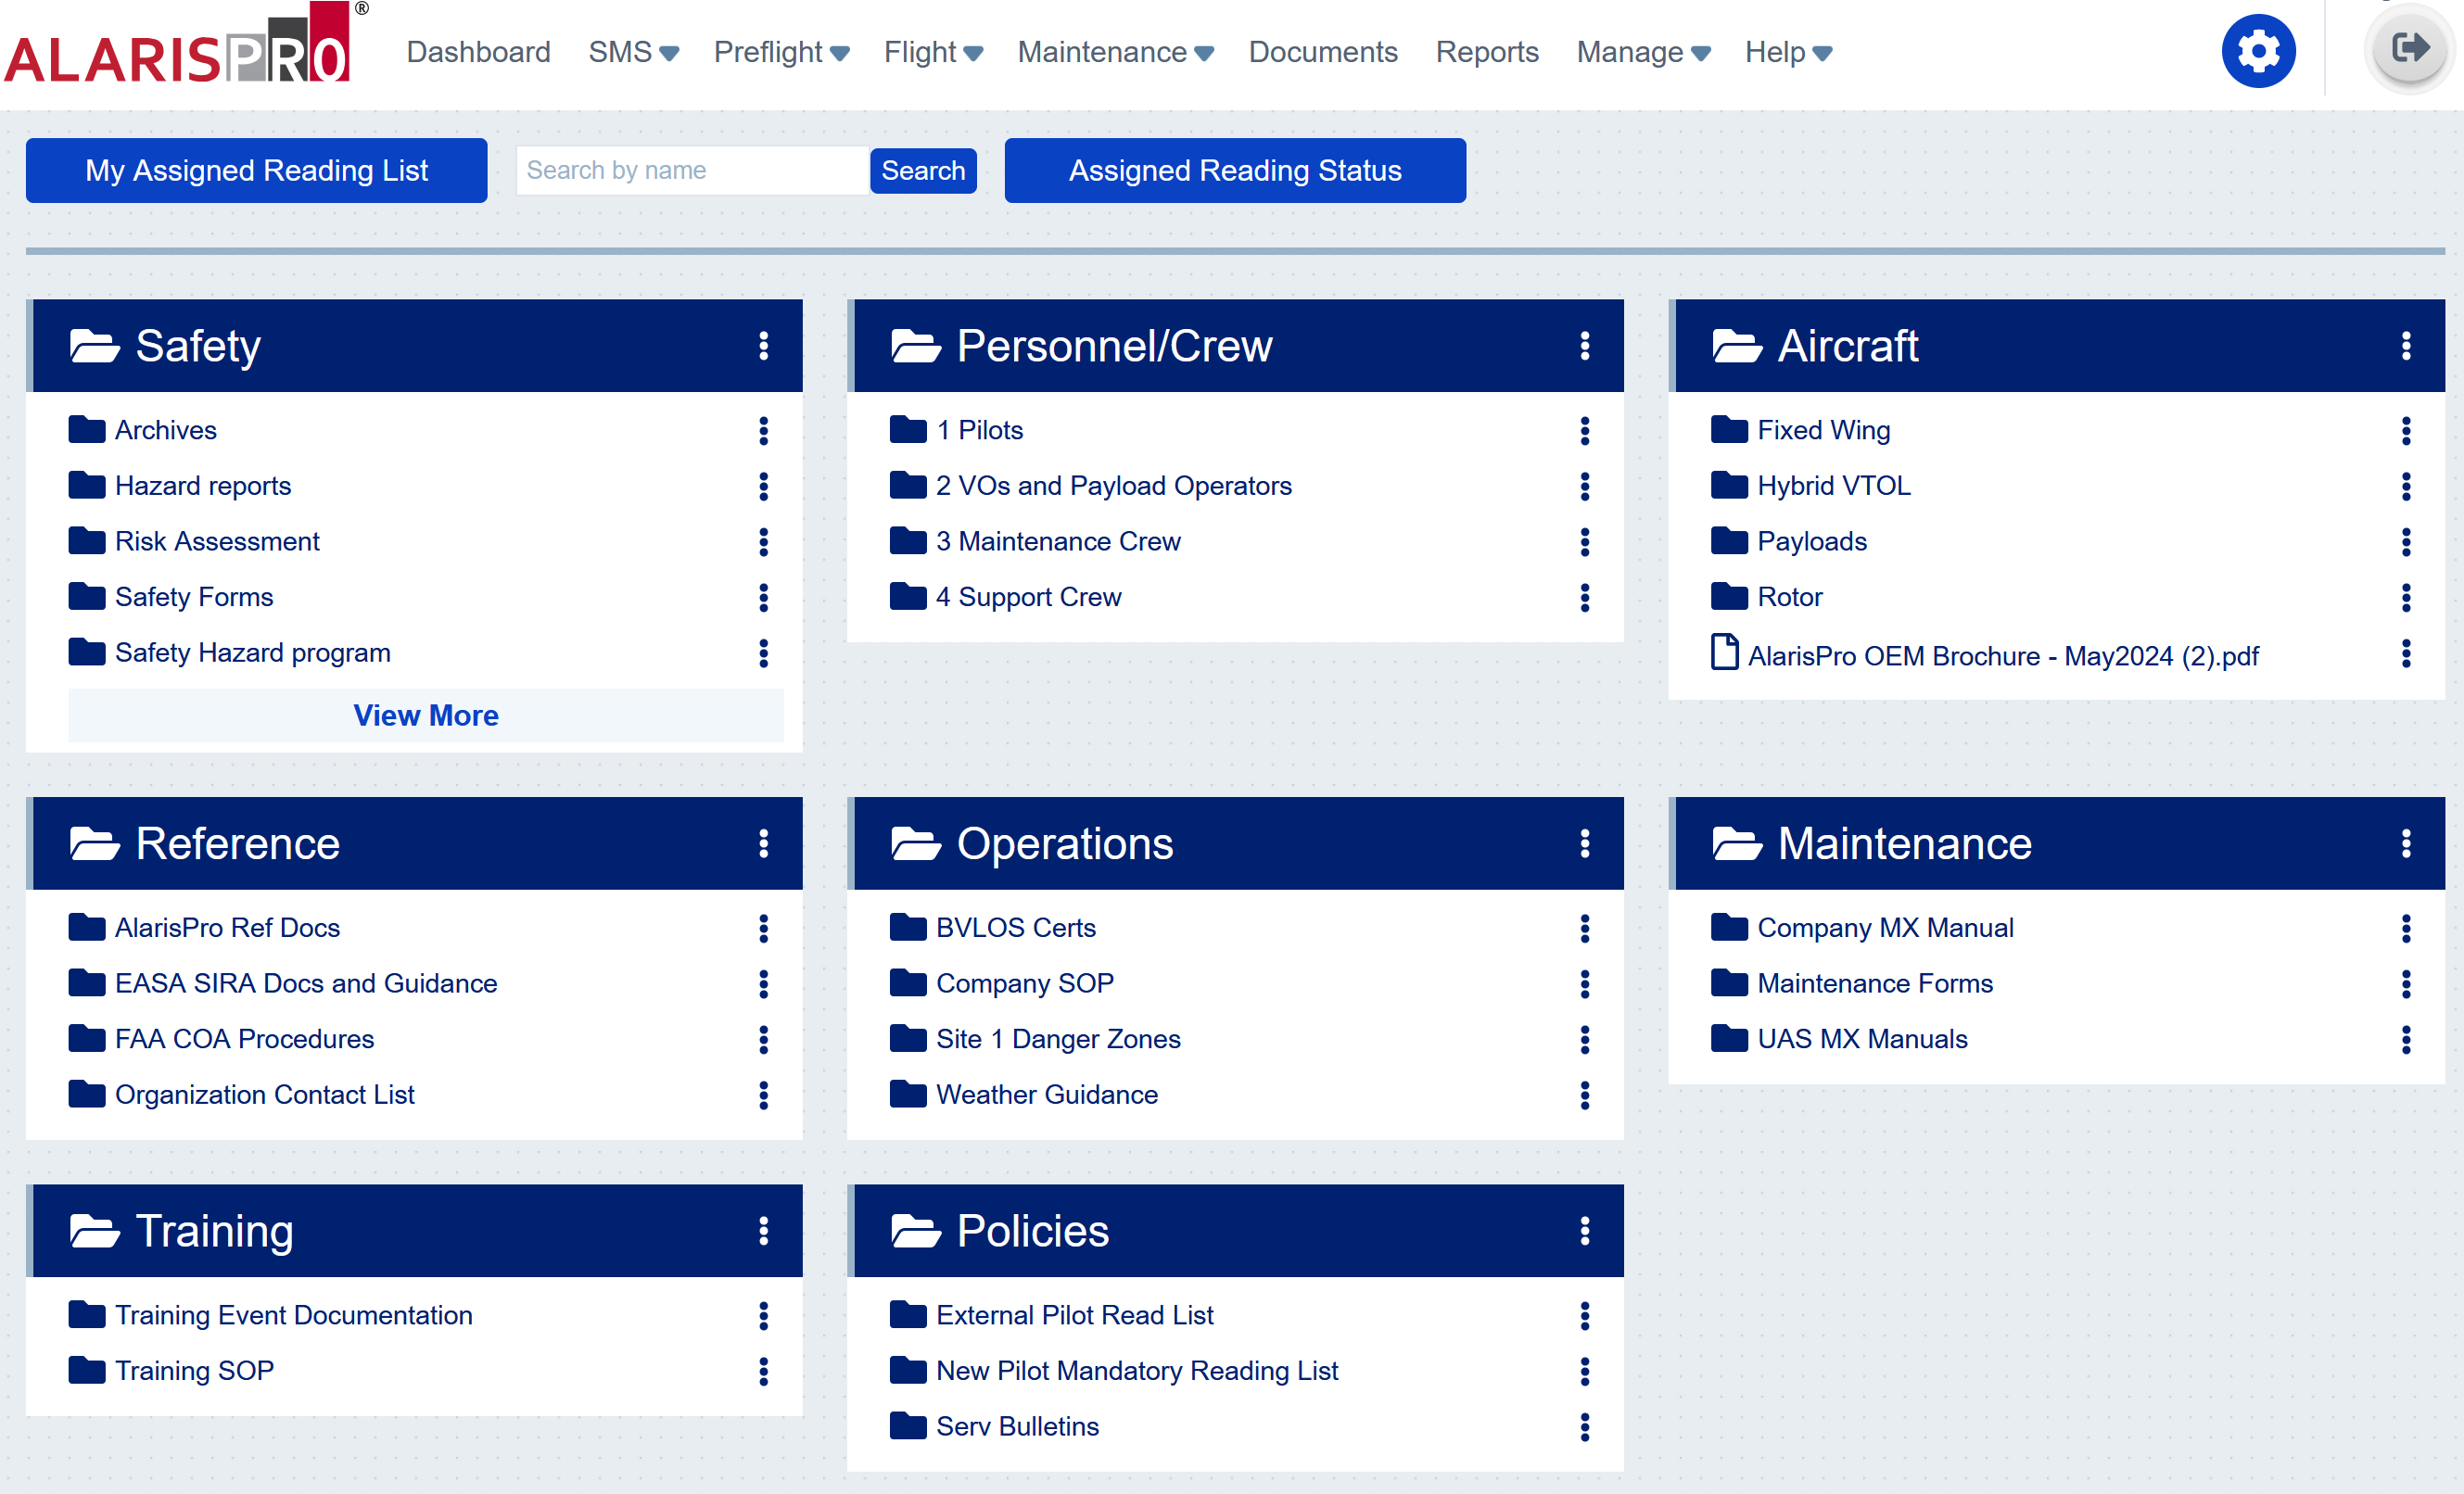Click View More under the Safety panel
The width and height of the screenshot is (2464, 1494).
[x=425, y=715]
